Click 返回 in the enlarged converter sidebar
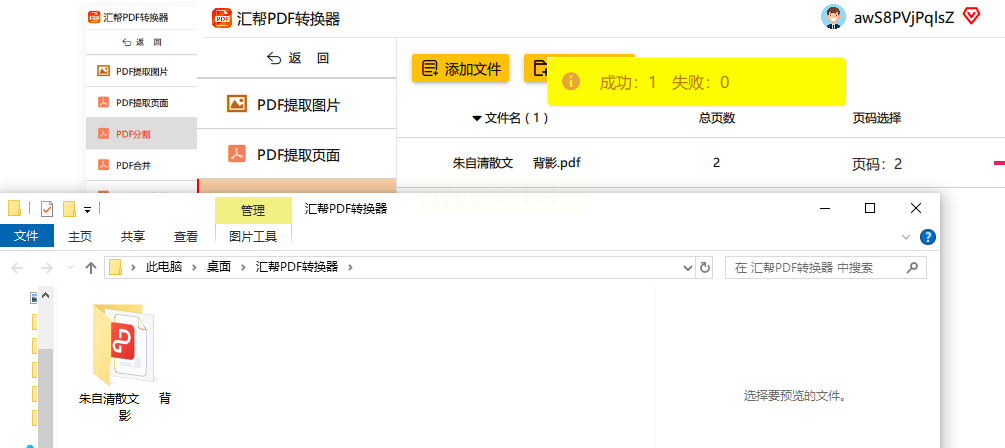Image resolution: width=1005 pixels, height=448 pixels. (297, 58)
